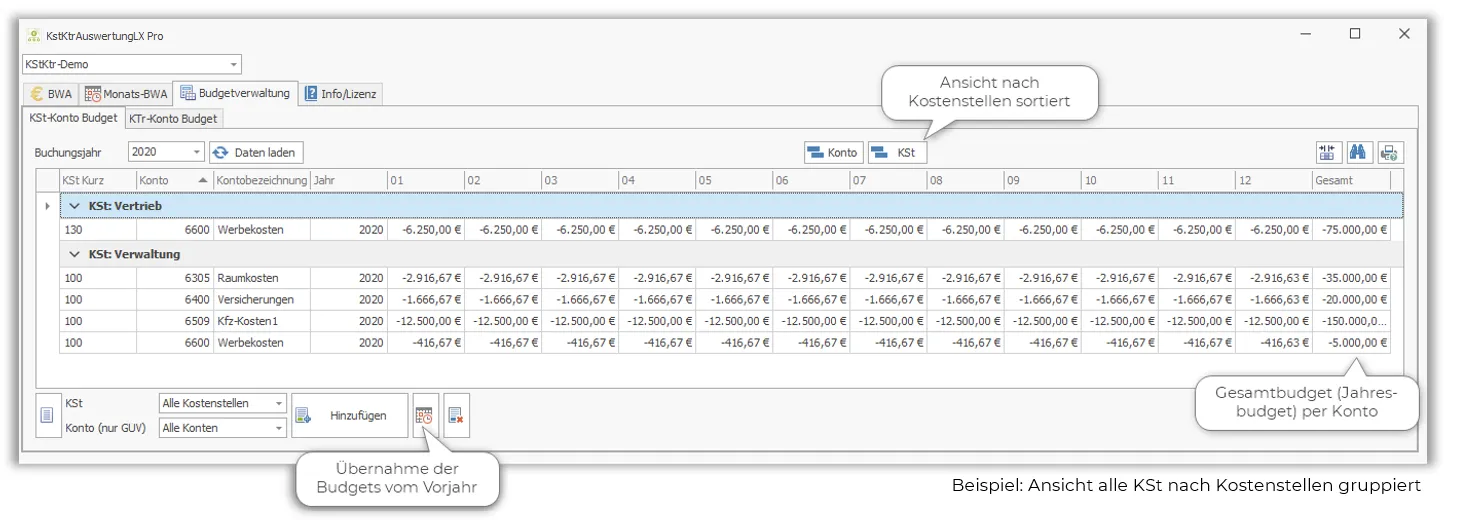The height and width of the screenshot is (520, 1458).
Task: Click the document icon left of KSt
Action: (x=47, y=416)
